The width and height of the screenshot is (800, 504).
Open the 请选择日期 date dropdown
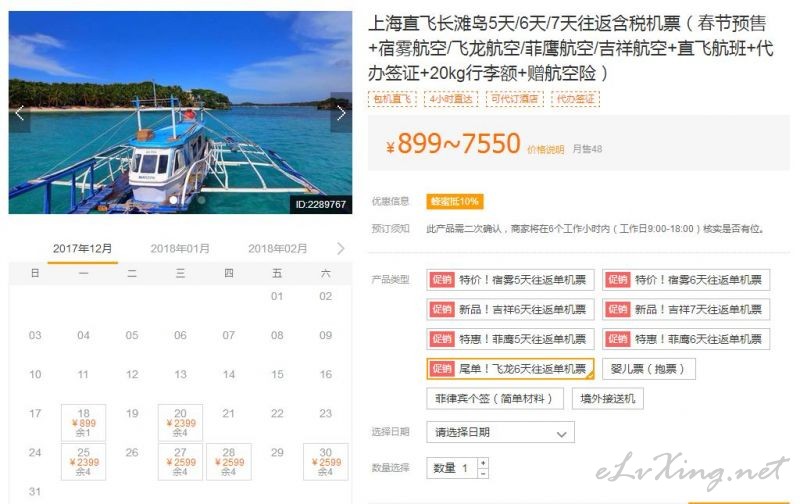point(500,433)
